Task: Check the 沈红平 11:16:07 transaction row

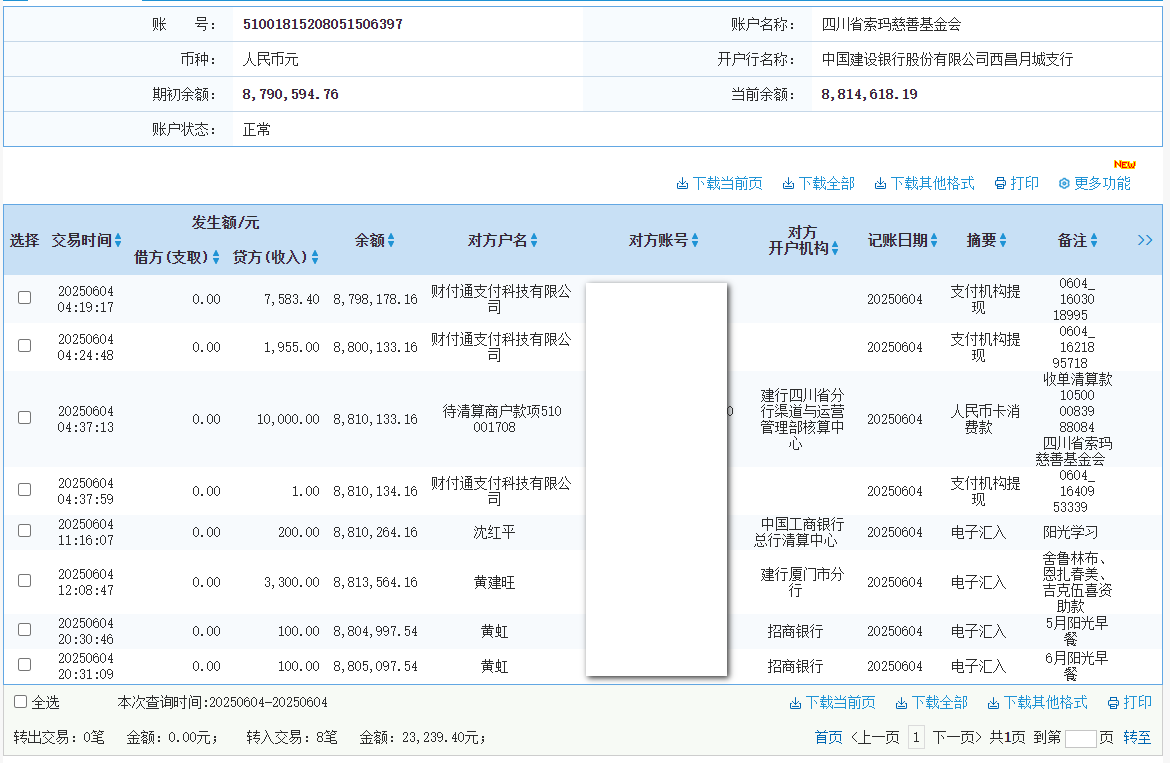Action: 25,530
